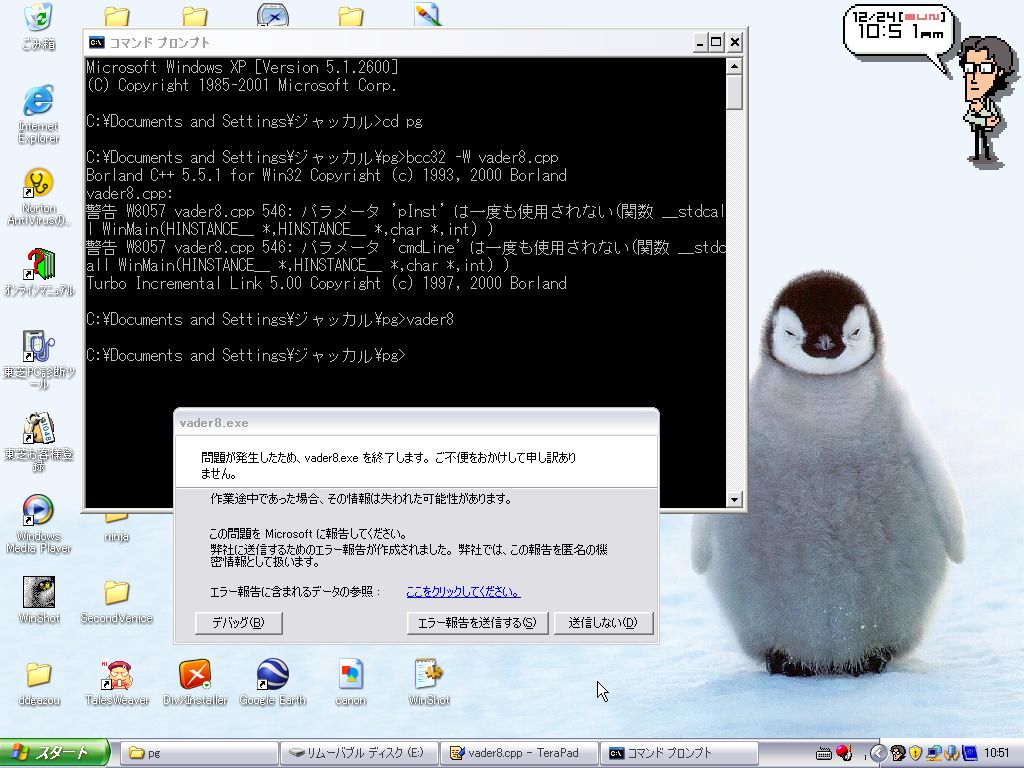Click the glasses-man character tray icon
Image resolution: width=1024 pixels, height=768 pixels.
(x=898, y=753)
